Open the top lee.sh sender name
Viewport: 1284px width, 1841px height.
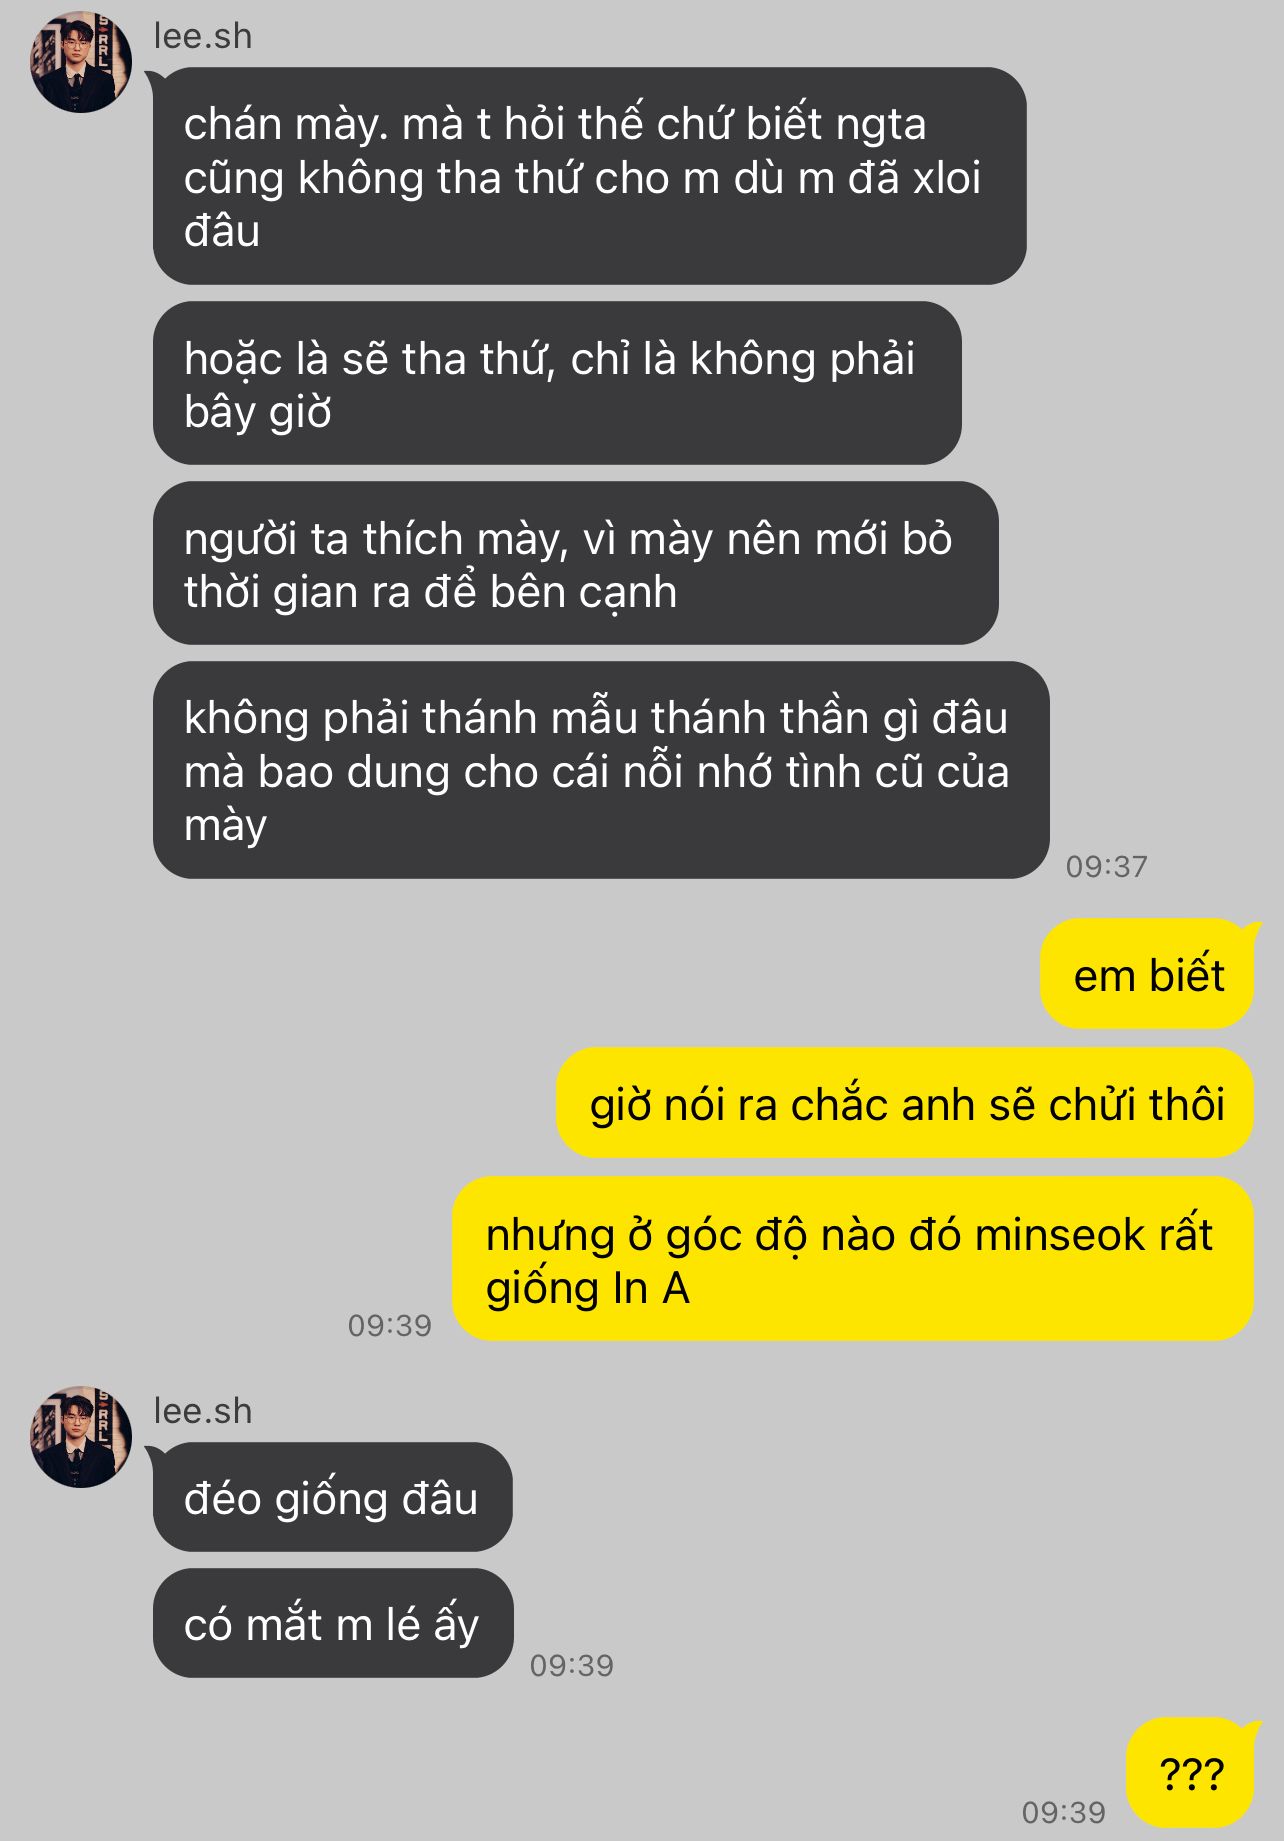click(203, 36)
